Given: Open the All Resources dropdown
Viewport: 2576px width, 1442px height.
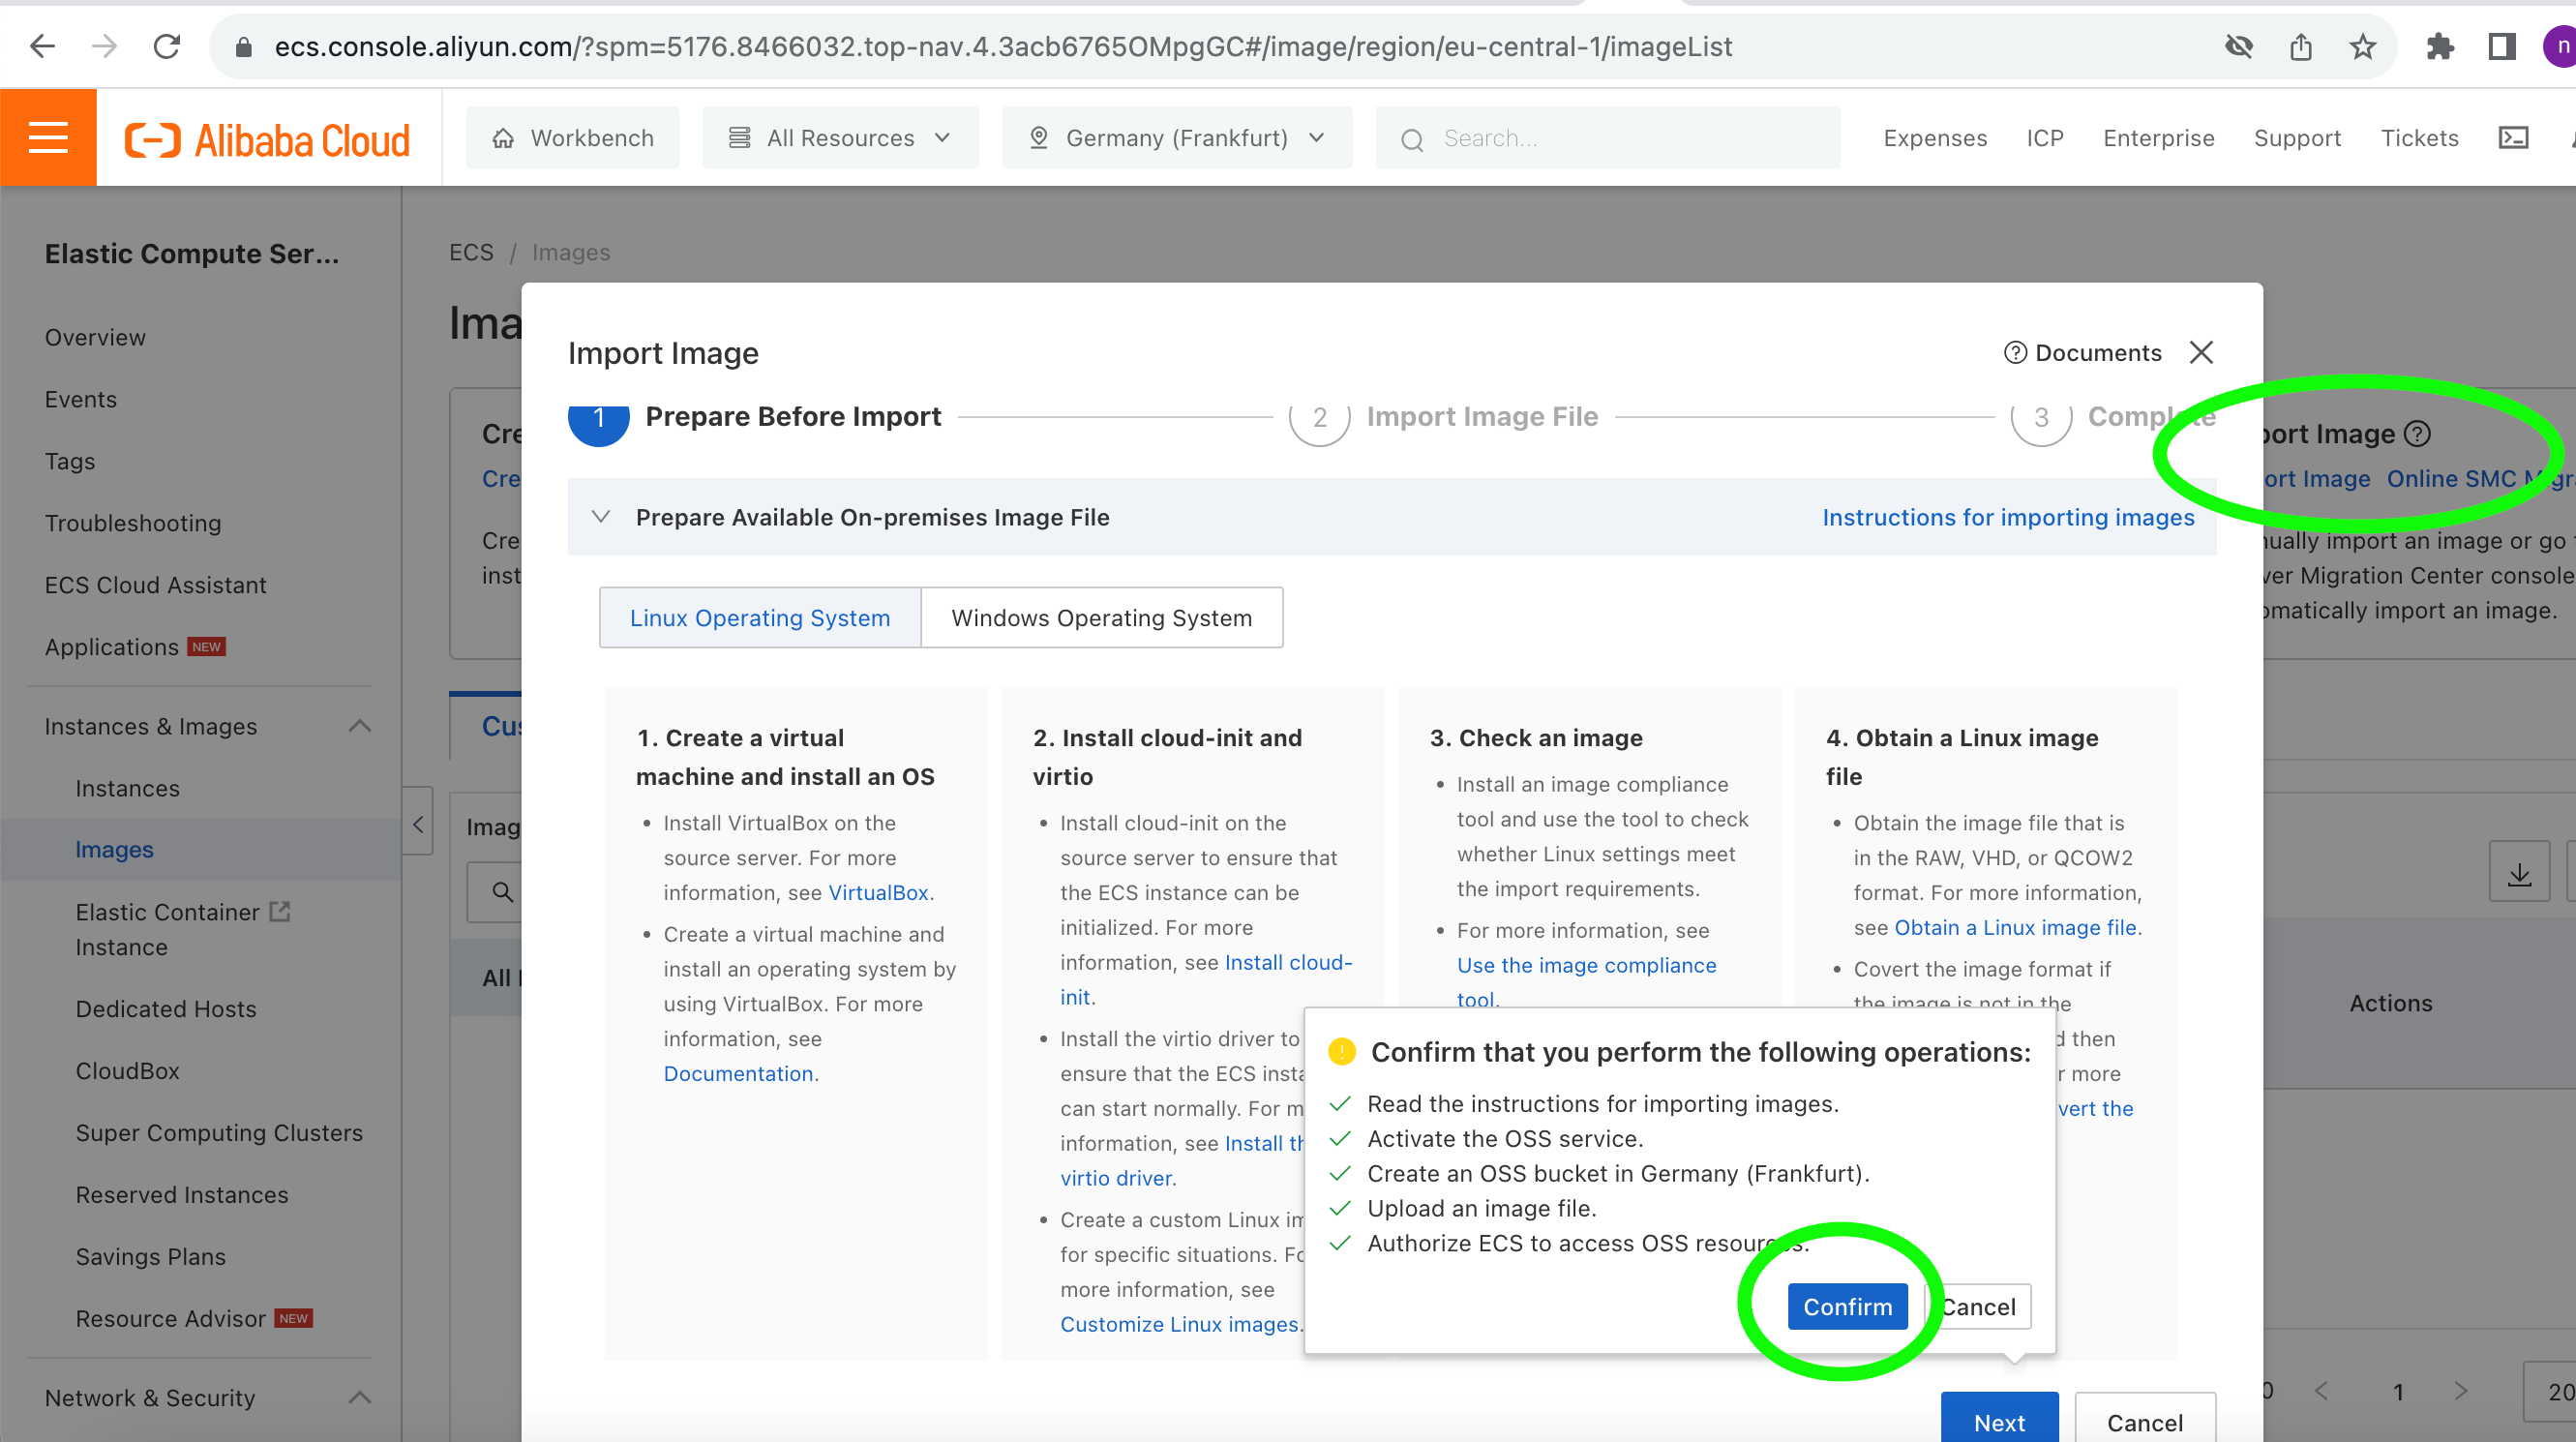Looking at the screenshot, I should pos(840,138).
